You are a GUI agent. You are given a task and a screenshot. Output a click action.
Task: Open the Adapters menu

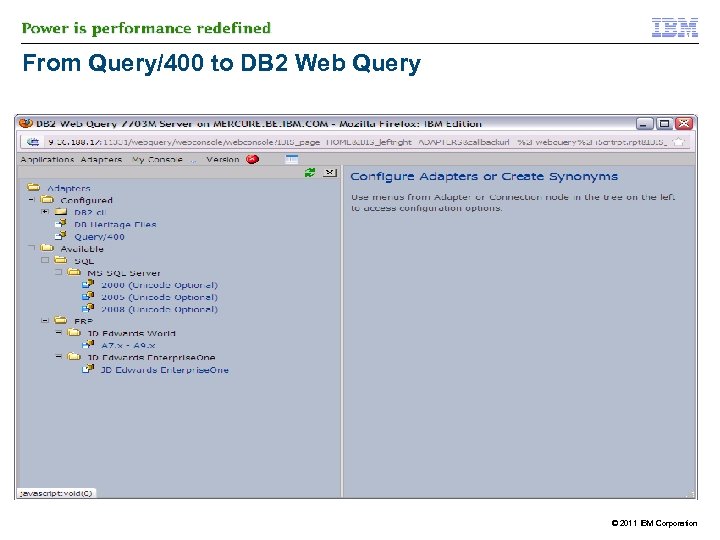coord(101,160)
